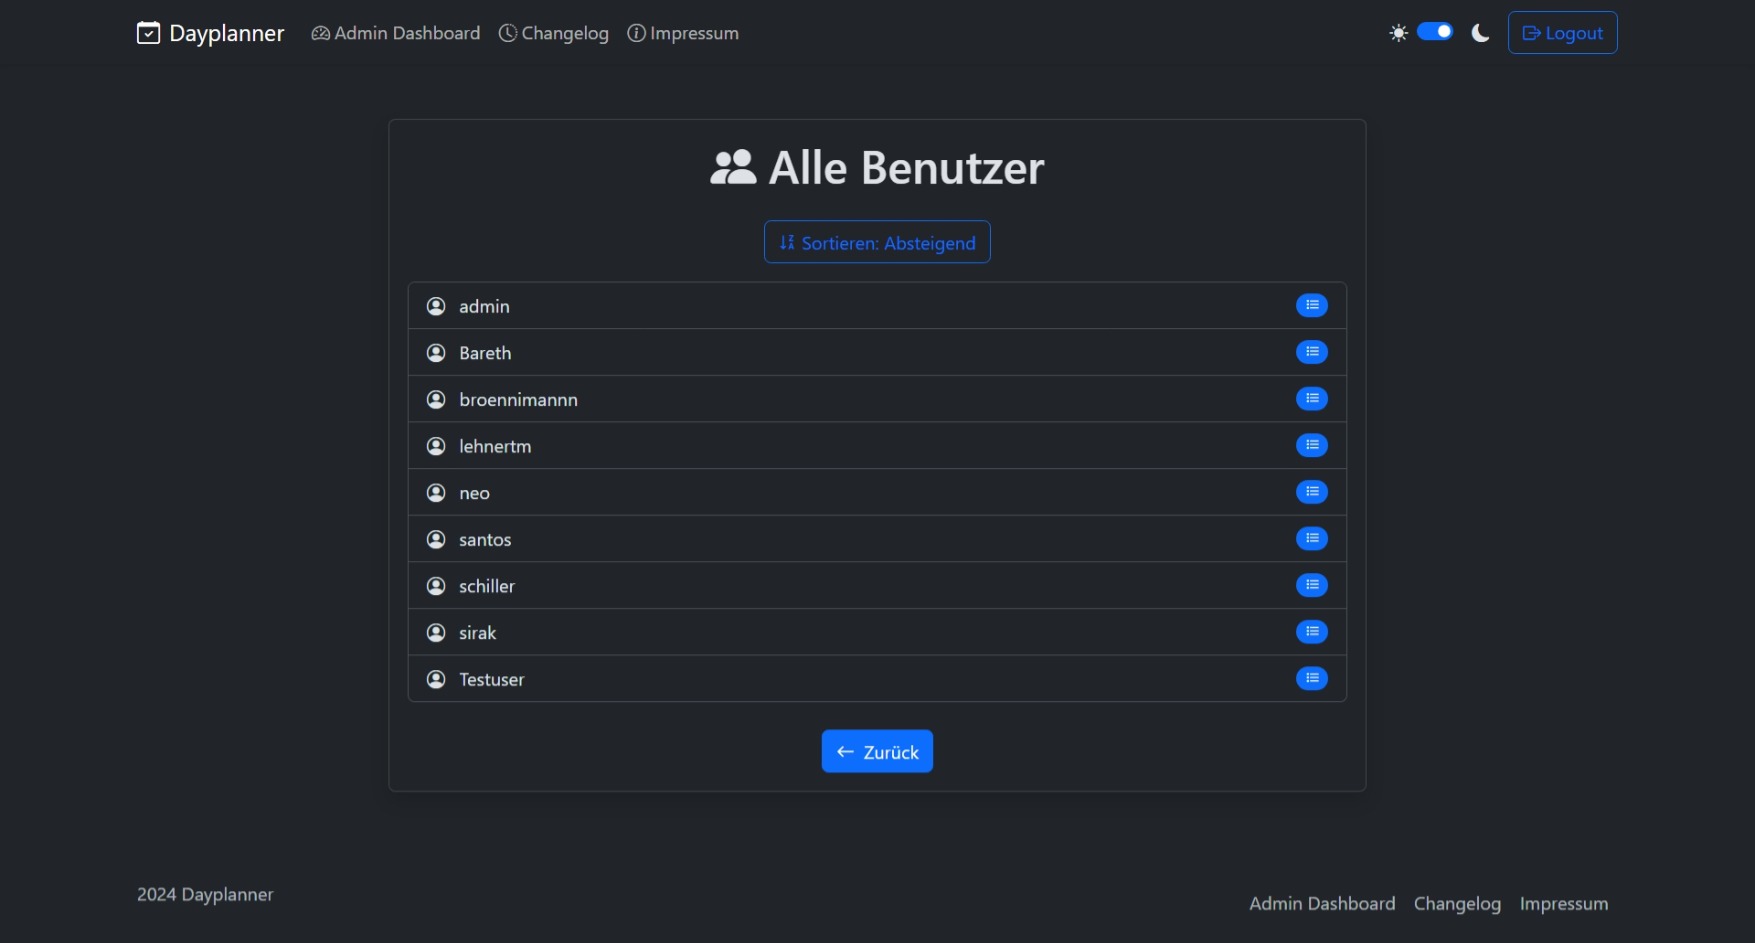Open the footer Changelog link
Screen dimensions: 1755x943
click(1457, 903)
